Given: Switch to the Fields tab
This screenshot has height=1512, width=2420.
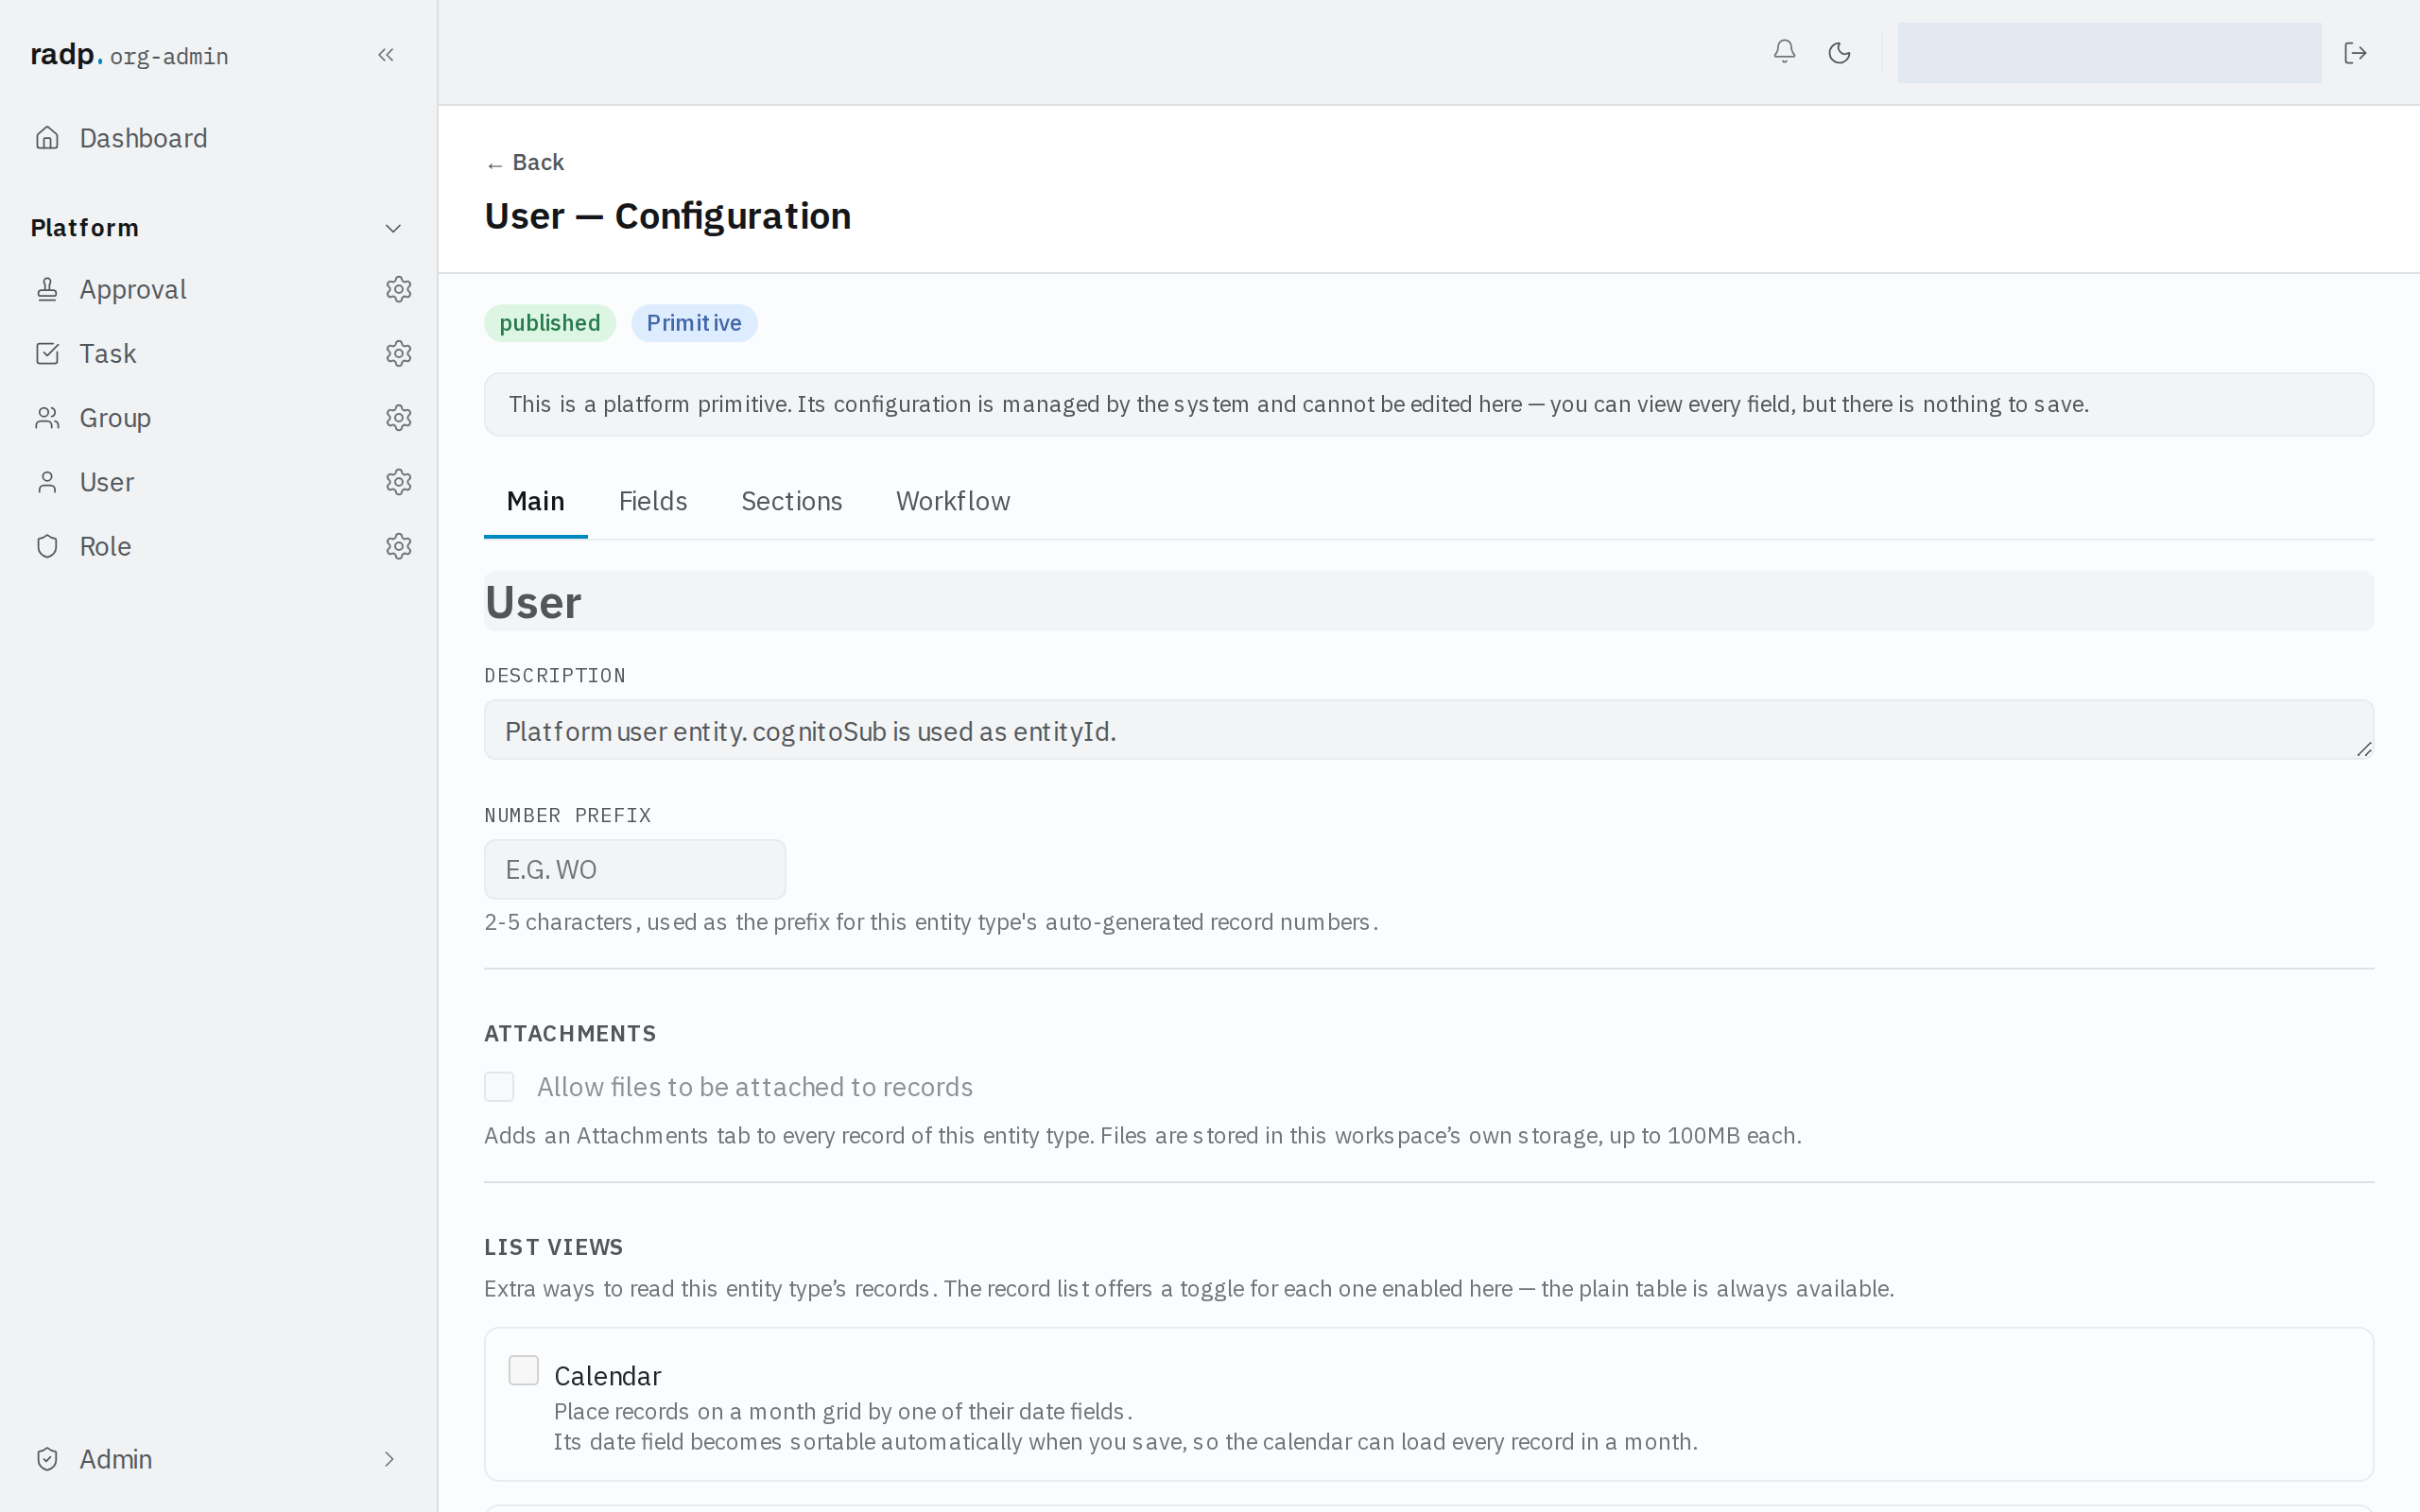Looking at the screenshot, I should click(653, 501).
